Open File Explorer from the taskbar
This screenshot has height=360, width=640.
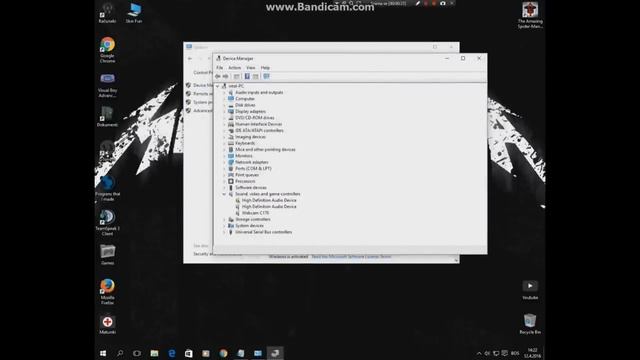(x=154, y=353)
